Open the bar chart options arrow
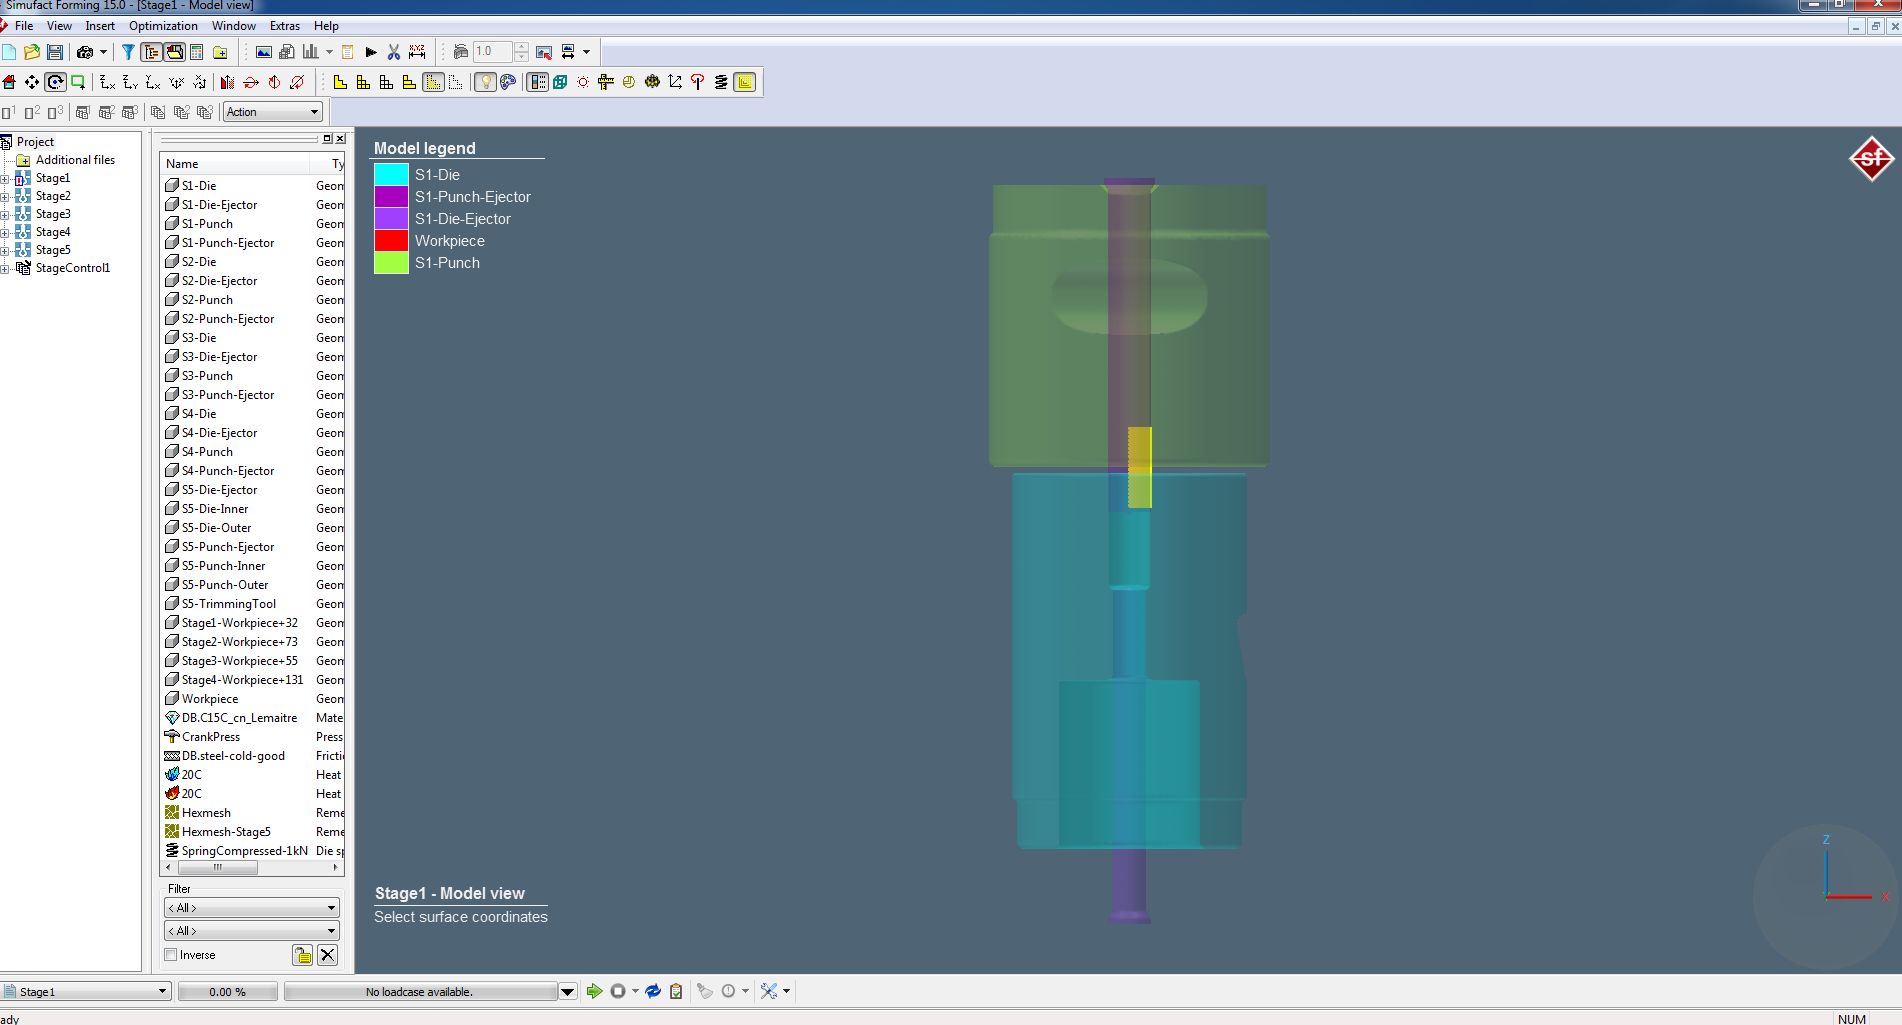The height and width of the screenshot is (1025, 1902). pyautogui.click(x=329, y=52)
